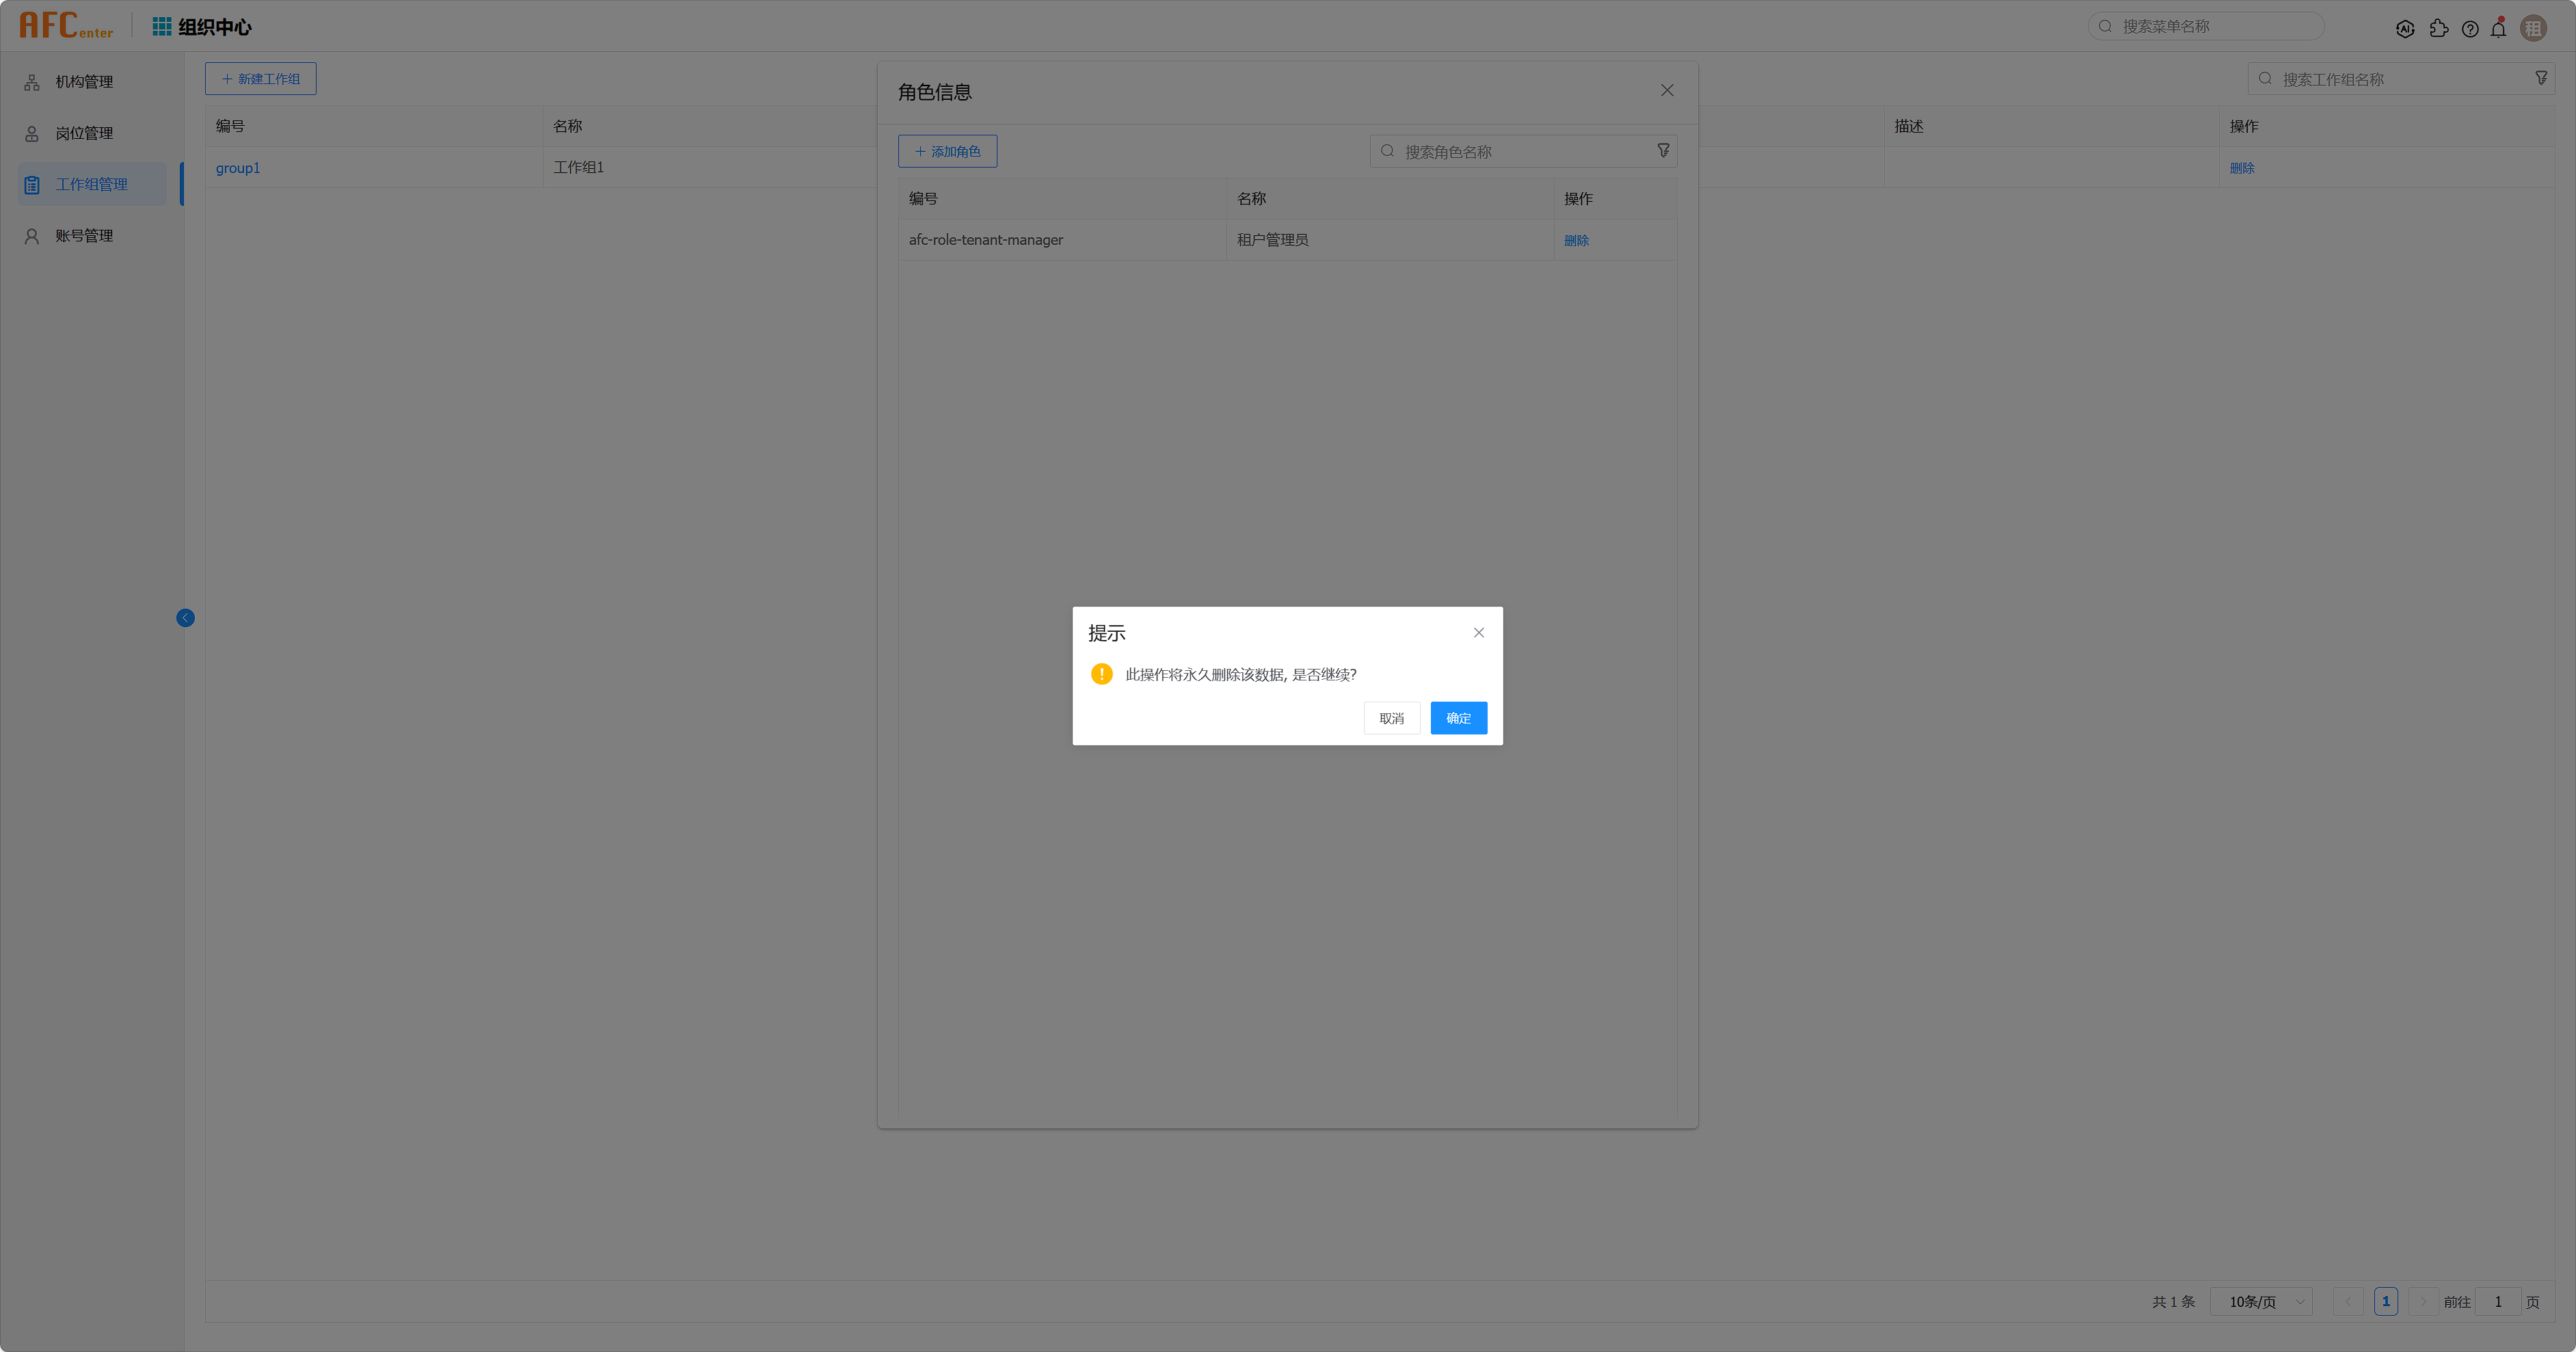Viewport: 2576px width, 1352px height.
Task: Click the 添加角色 button
Action: click(x=947, y=151)
